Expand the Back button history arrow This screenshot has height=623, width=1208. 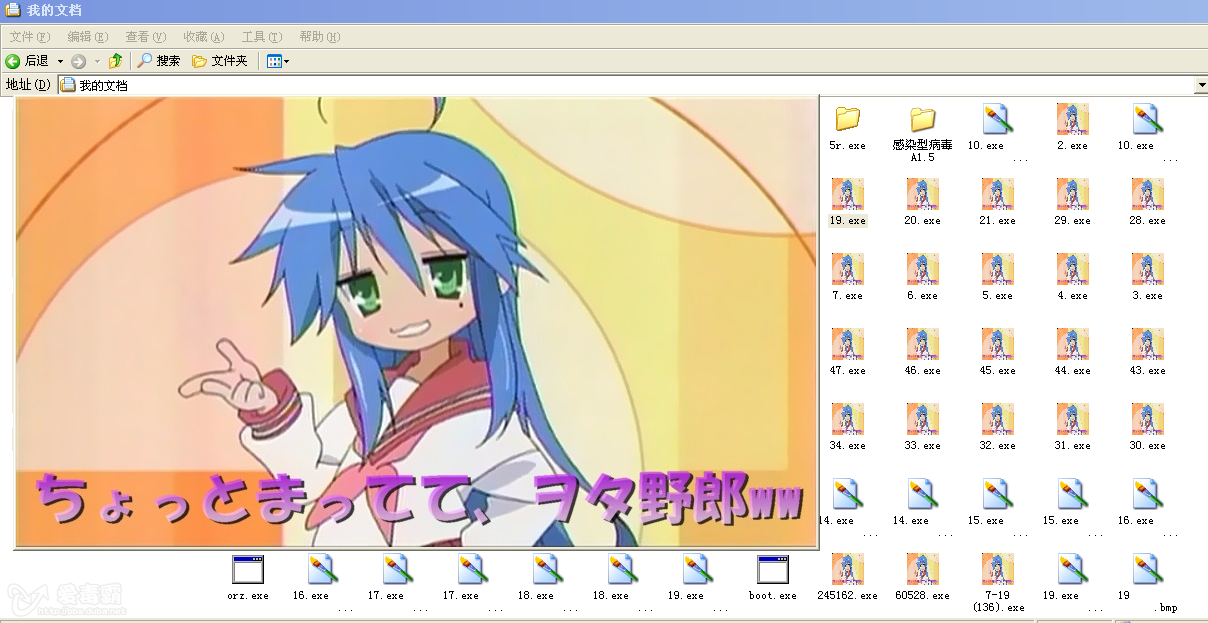coord(60,61)
